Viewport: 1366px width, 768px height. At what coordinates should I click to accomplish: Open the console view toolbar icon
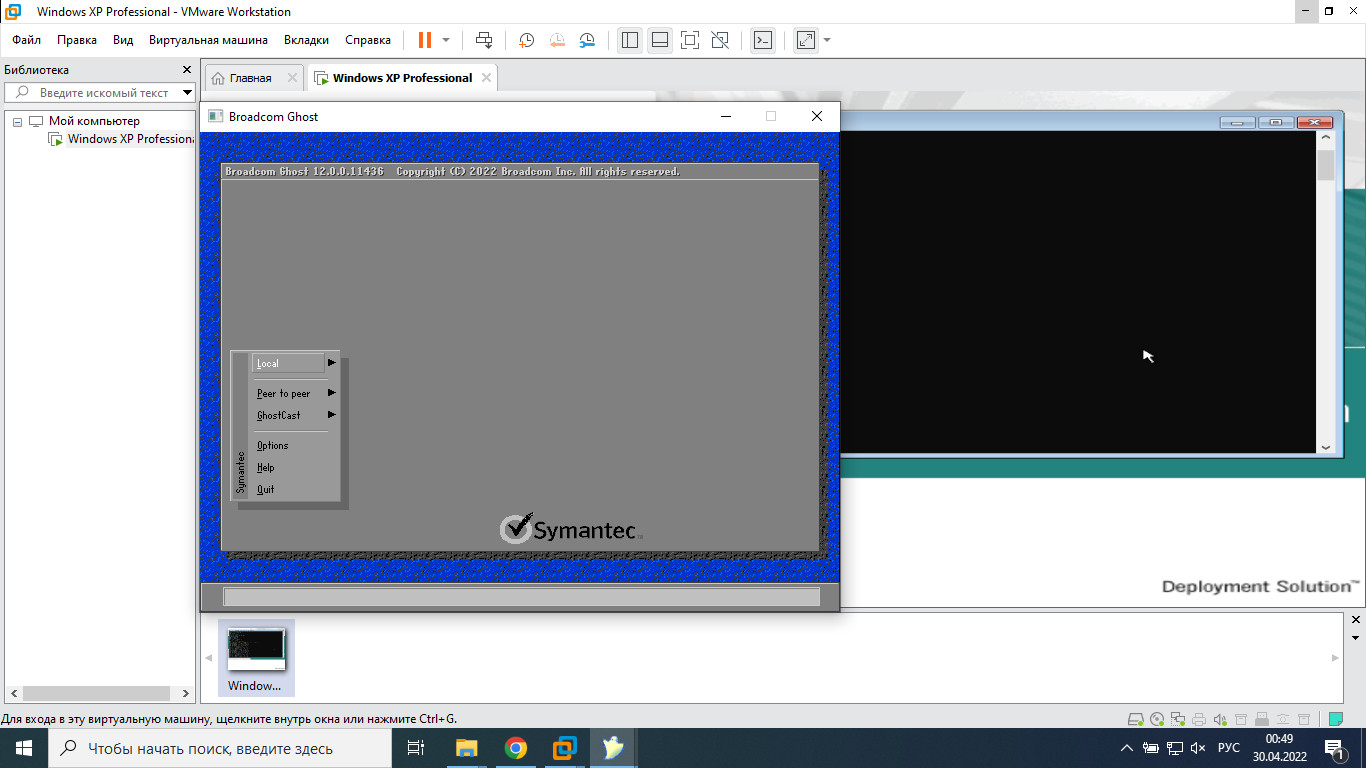[763, 40]
